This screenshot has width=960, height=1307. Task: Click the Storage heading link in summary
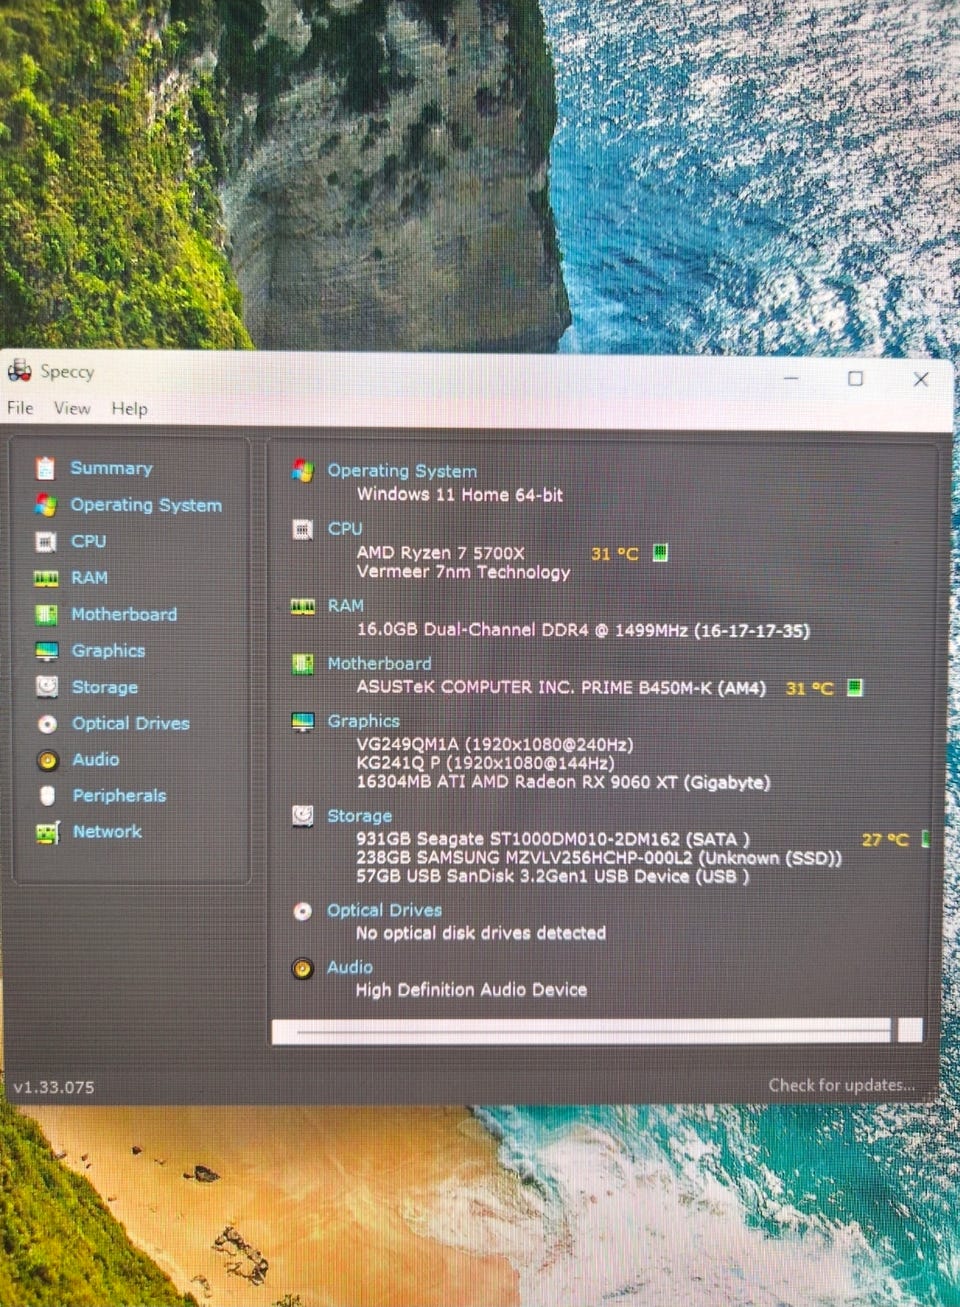pos(360,816)
